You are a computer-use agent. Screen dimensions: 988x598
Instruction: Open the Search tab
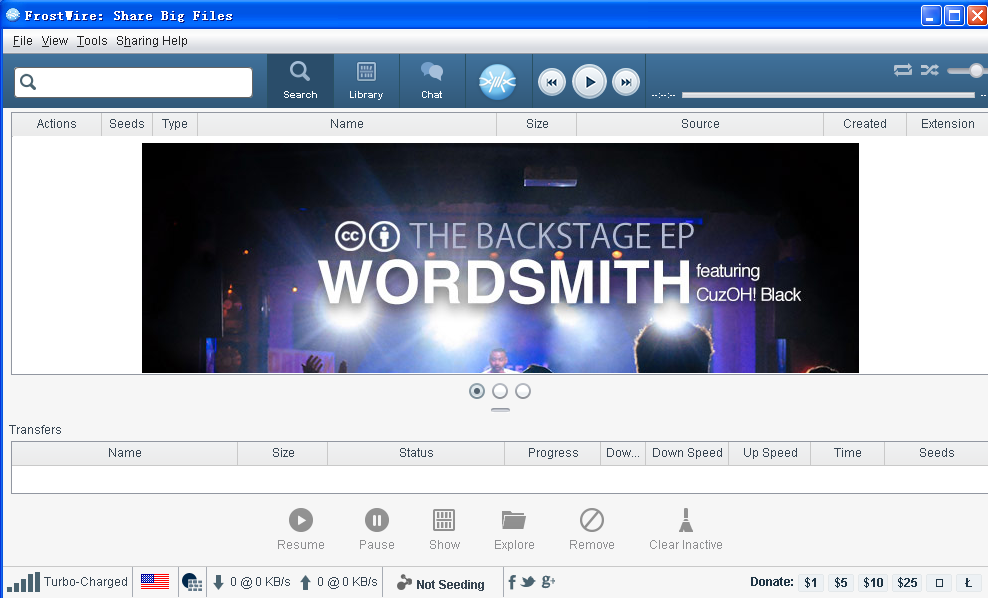300,81
